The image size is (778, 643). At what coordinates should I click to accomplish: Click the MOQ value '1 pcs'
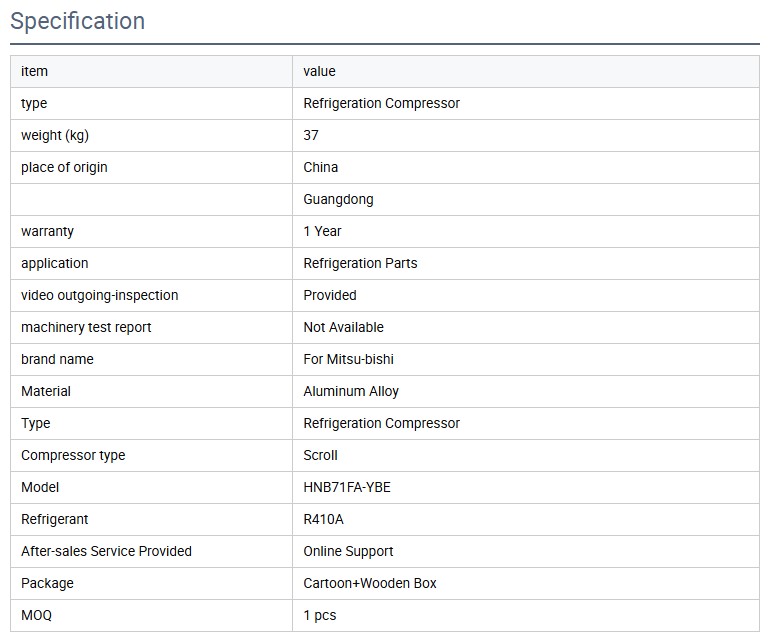coord(320,615)
